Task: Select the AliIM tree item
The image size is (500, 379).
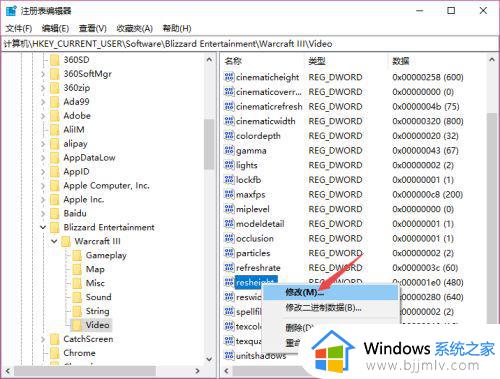Action: point(74,130)
